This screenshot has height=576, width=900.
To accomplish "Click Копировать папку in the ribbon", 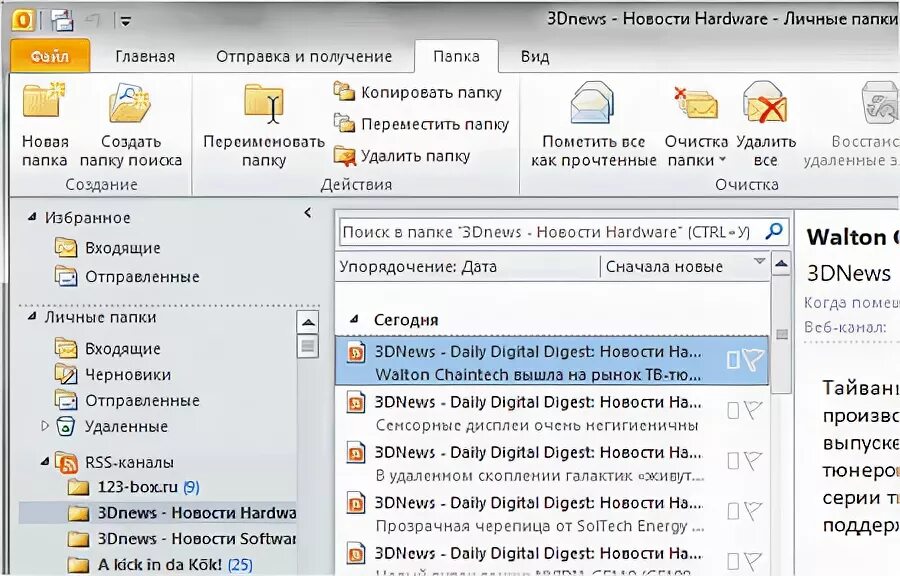I will tap(418, 92).
